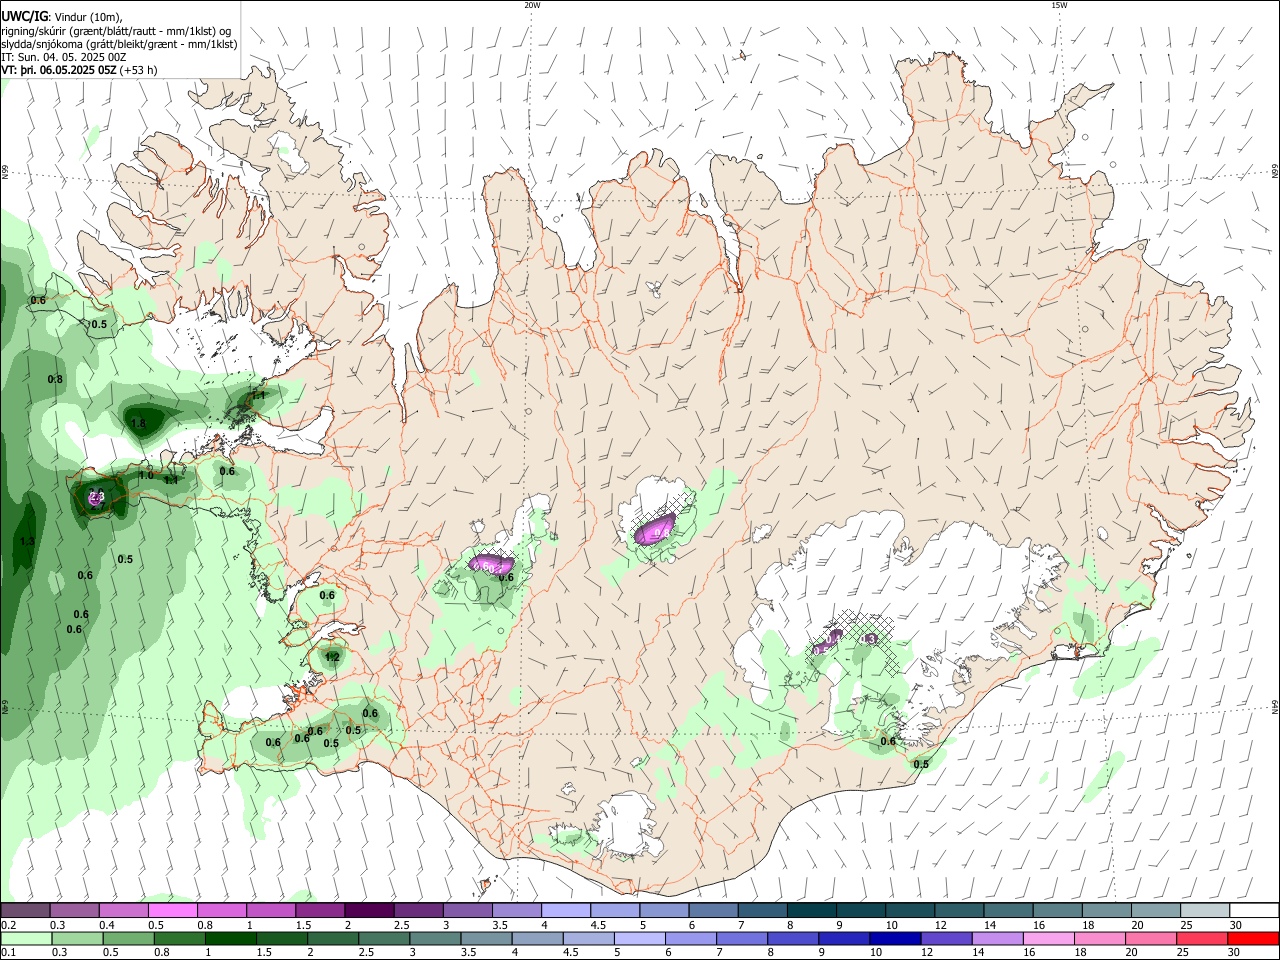
Task: Select lower legend swatch between 0.3 and 0.5
Action: [77, 939]
